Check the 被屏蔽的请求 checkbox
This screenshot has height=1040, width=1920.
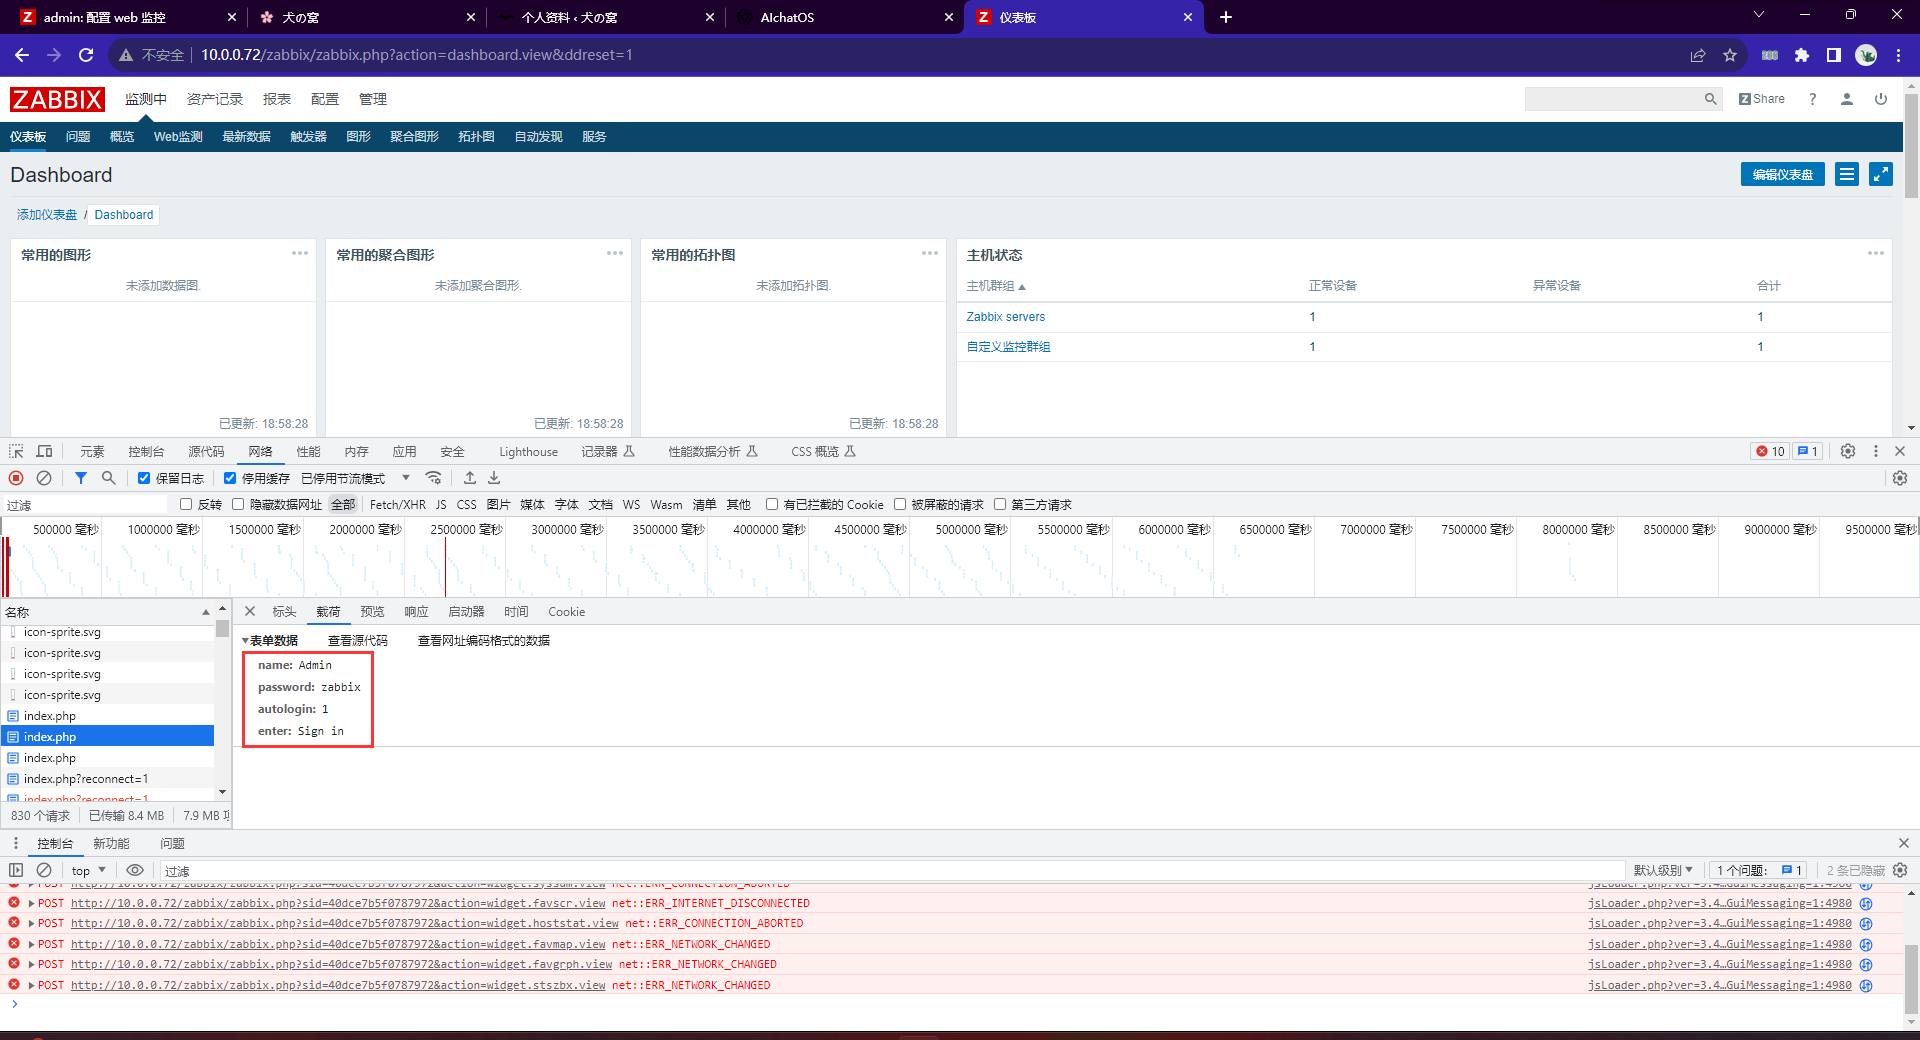point(900,504)
